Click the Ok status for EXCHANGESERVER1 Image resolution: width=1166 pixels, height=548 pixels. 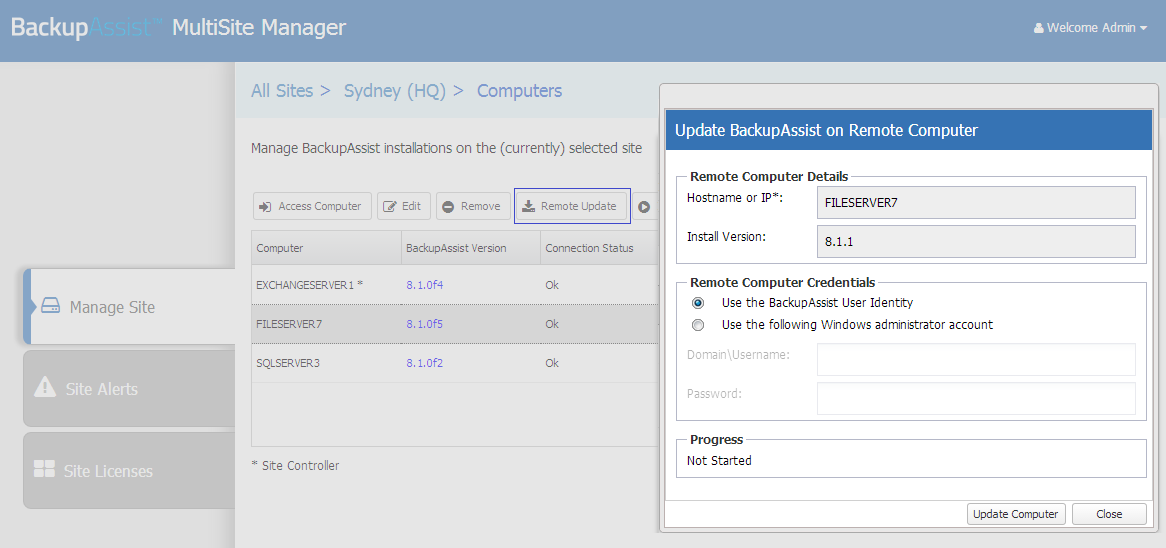(552, 285)
